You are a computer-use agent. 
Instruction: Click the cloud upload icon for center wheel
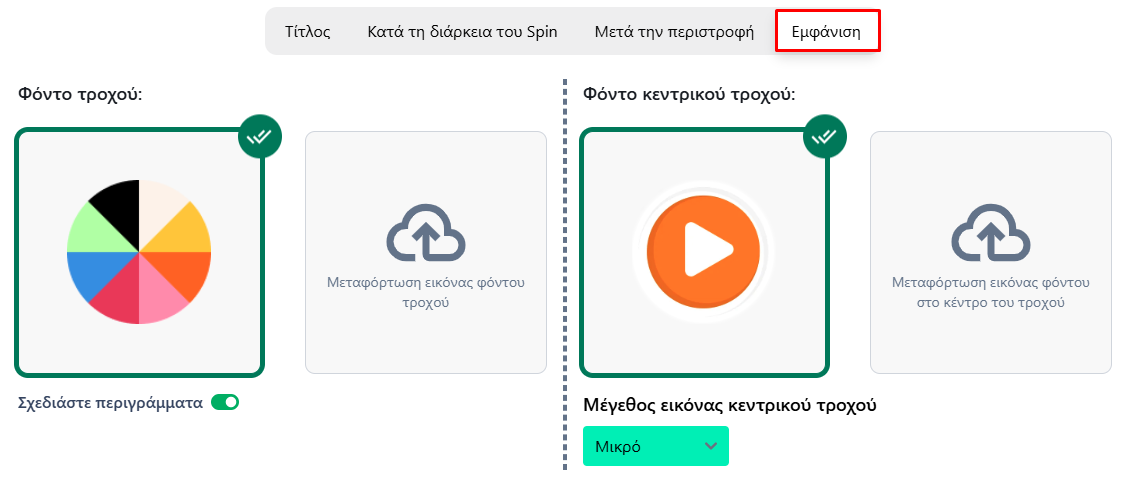point(991,231)
